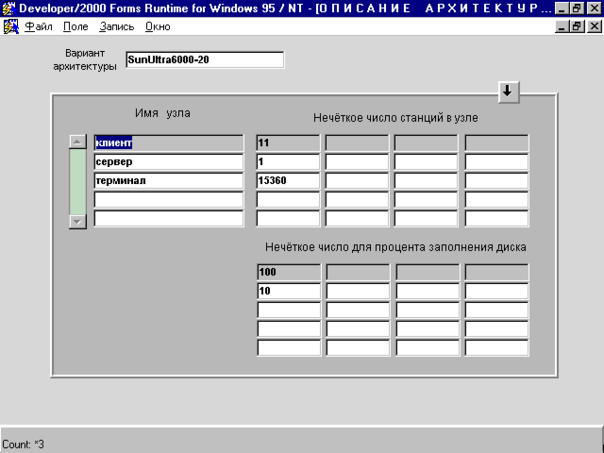Click the disk fill percent heading label
This screenshot has height=453, width=604.
[x=396, y=247]
